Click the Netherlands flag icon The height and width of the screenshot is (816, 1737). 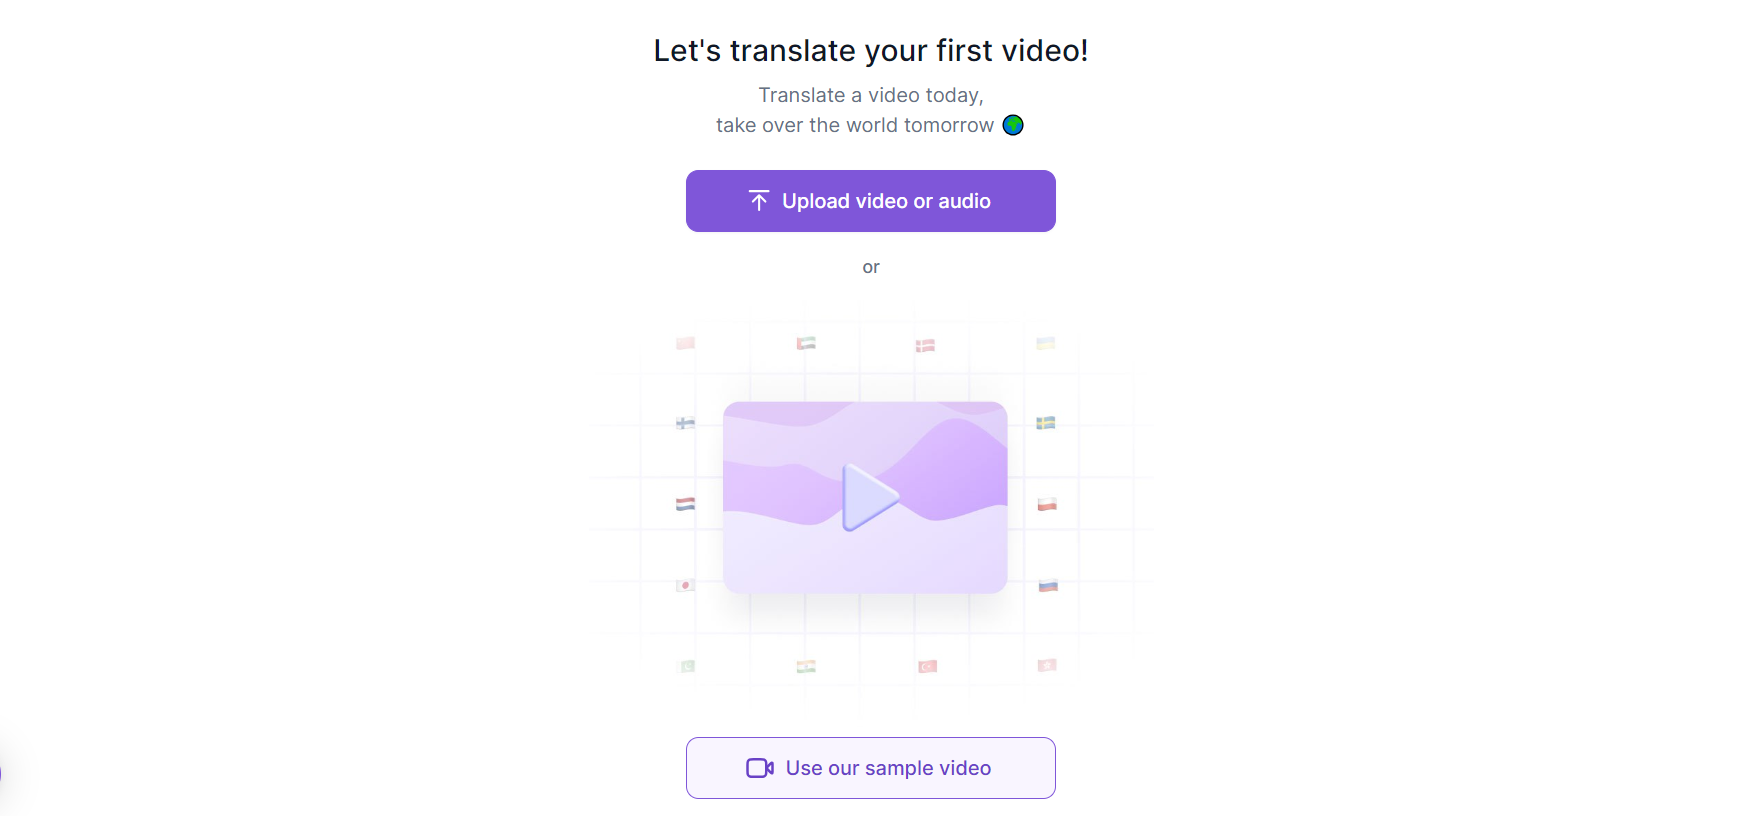tap(685, 504)
